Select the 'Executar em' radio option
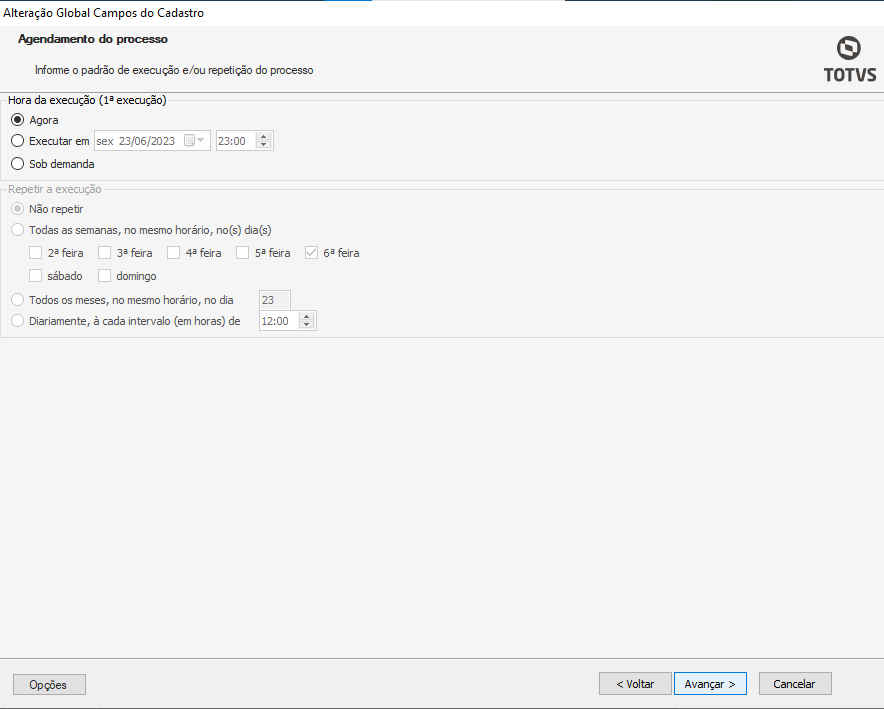The width and height of the screenshot is (884, 709). point(17,141)
